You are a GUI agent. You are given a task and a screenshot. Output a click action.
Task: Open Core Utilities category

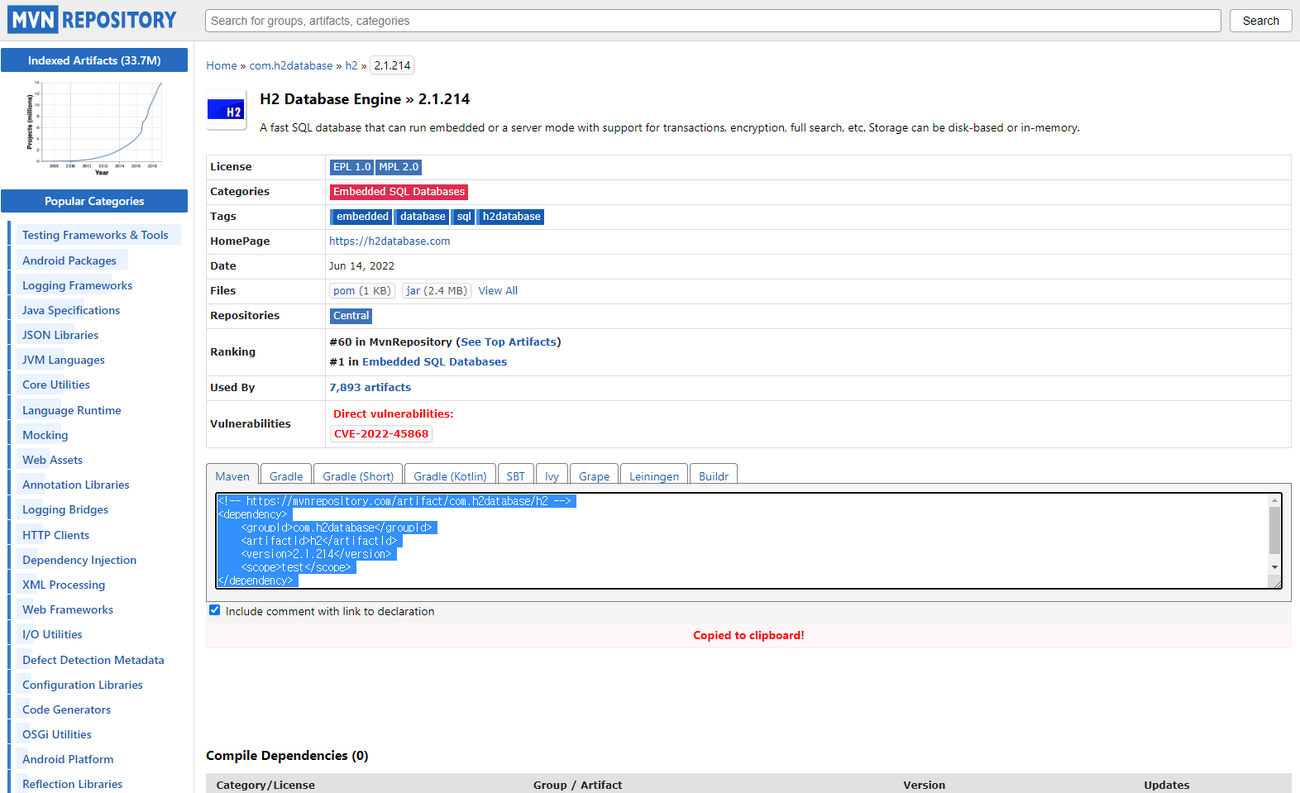(56, 385)
